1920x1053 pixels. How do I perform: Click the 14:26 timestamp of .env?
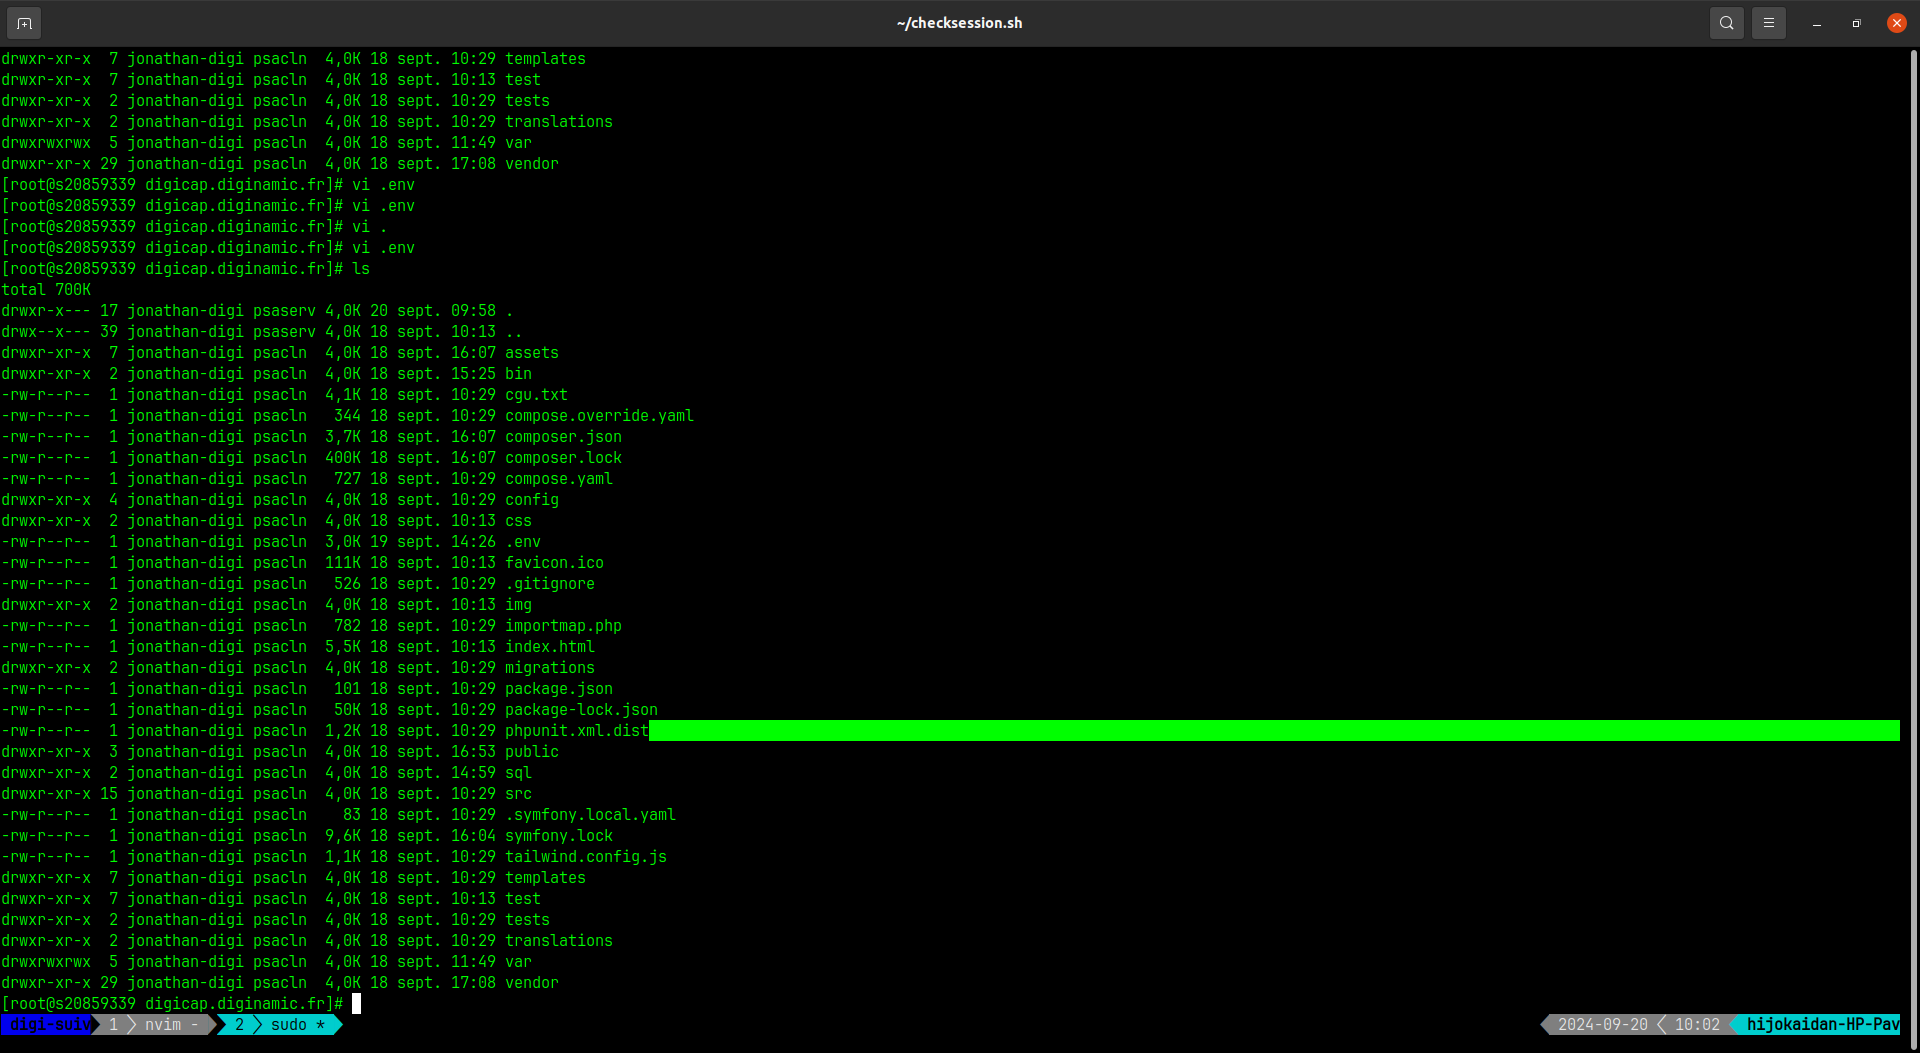pyautogui.click(x=473, y=542)
